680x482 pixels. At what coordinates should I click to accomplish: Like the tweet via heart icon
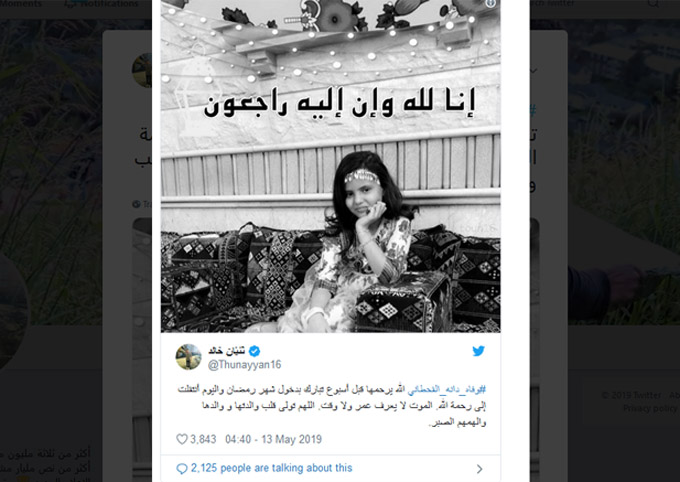[182, 439]
